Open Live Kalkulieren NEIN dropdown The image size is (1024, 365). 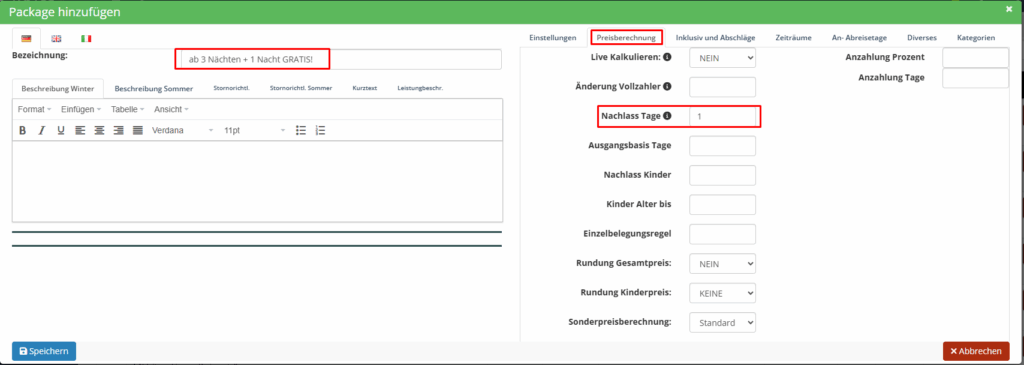(722, 58)
